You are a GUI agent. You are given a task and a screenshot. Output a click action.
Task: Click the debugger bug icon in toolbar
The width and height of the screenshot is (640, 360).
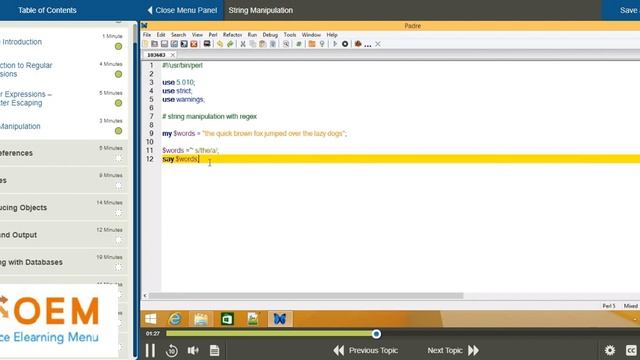(358, 44)
